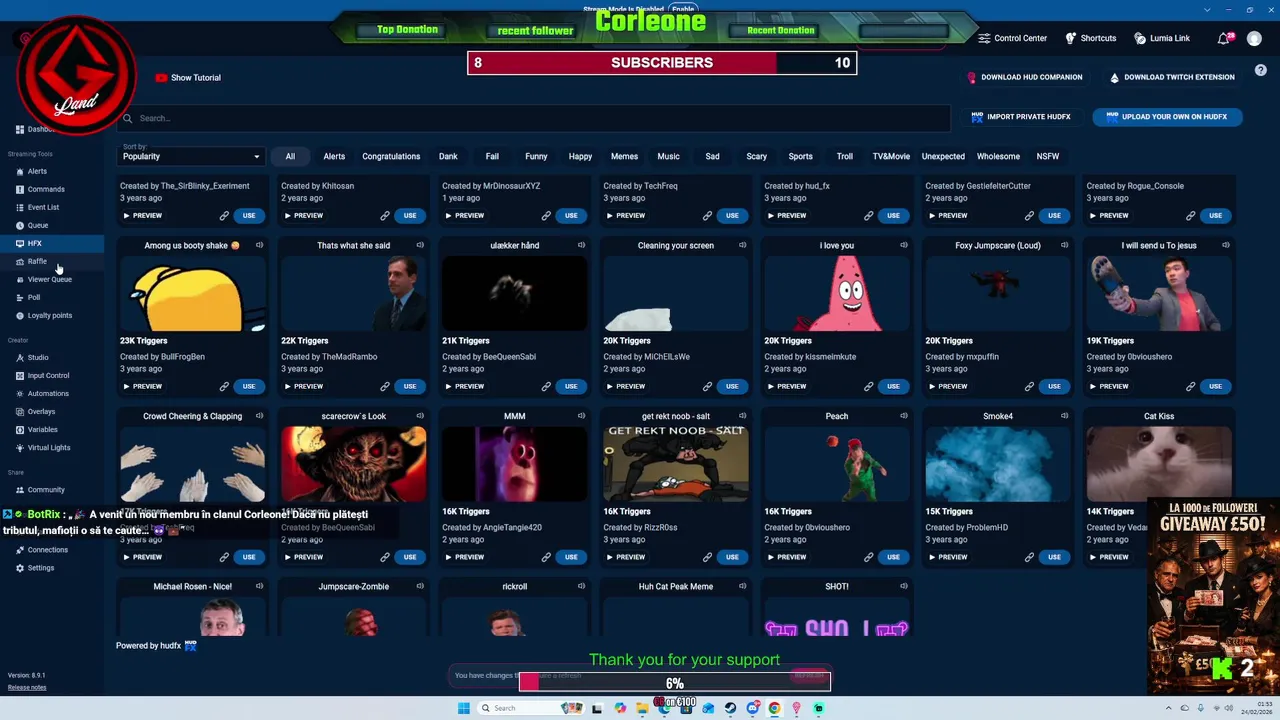
Task: Click the HFX search field
Action: coord(534,118)
